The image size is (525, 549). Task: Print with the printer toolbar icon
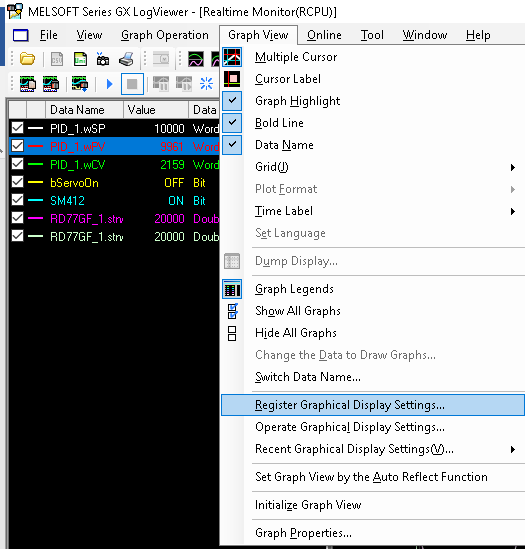pyautogui.click(x=126, y=59)
